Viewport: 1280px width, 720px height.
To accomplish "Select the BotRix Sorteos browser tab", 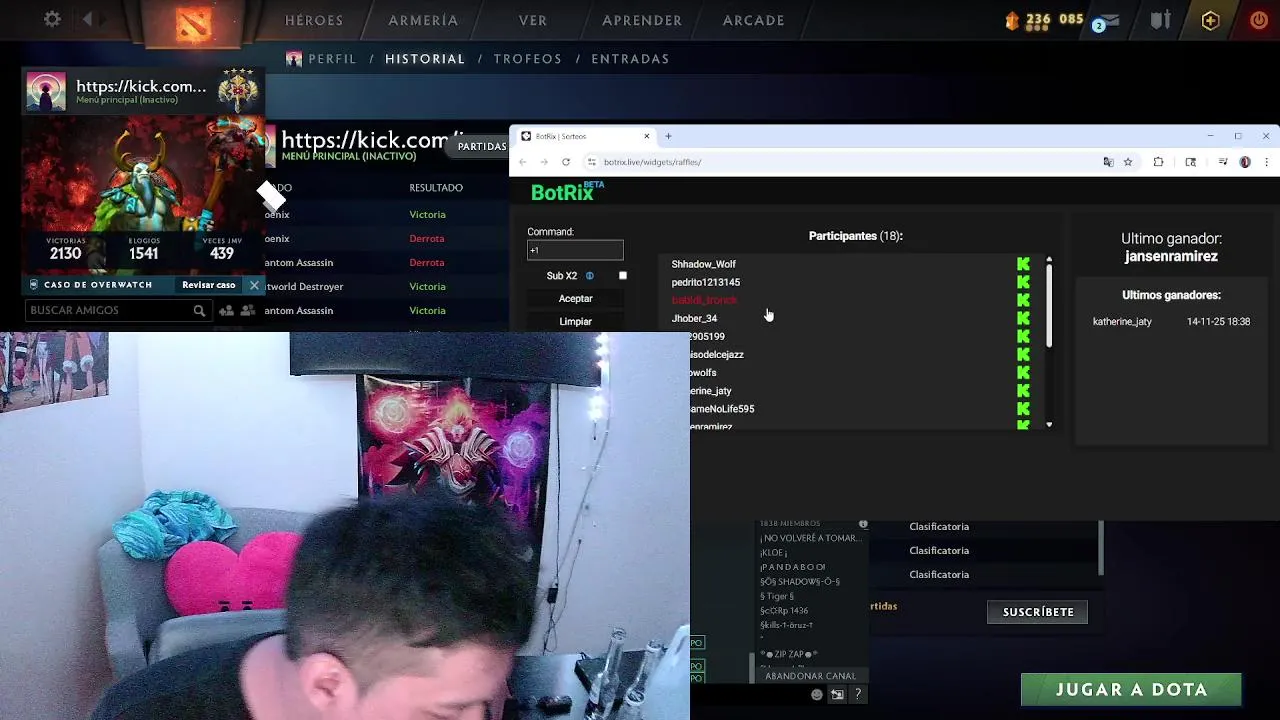I will pyautogui.click(x=585, y=136).
